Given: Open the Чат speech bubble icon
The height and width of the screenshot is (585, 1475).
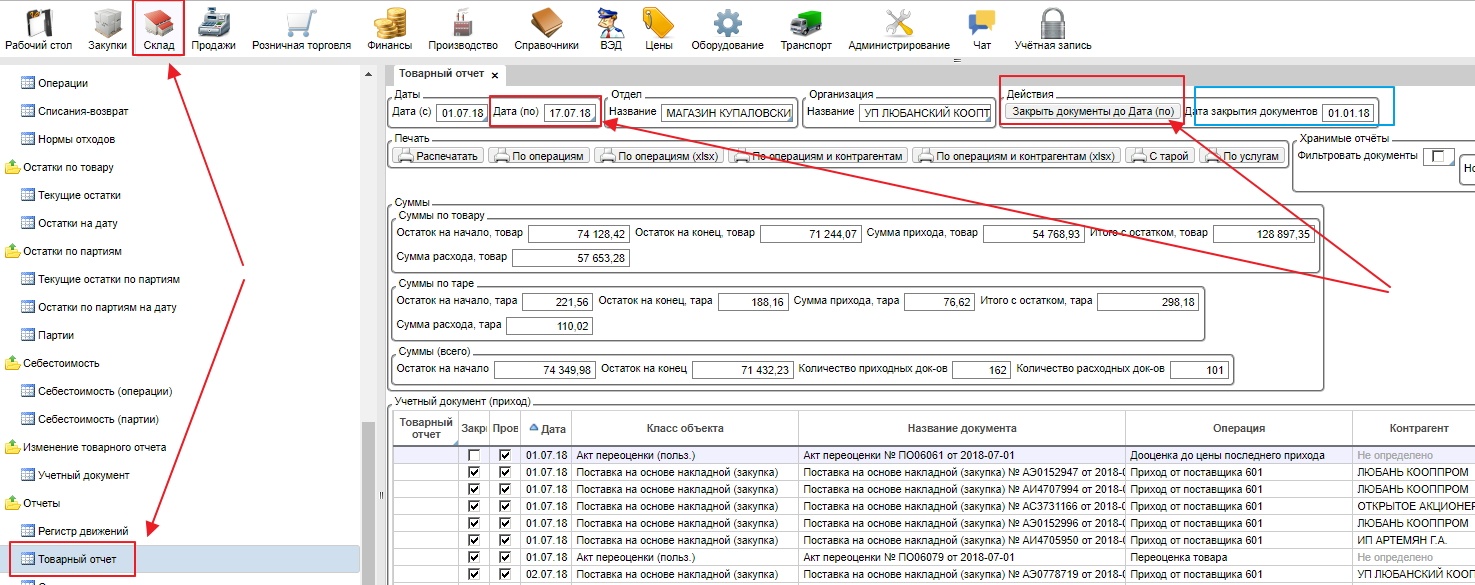Looking at the screenshot, I should point(982,24).
